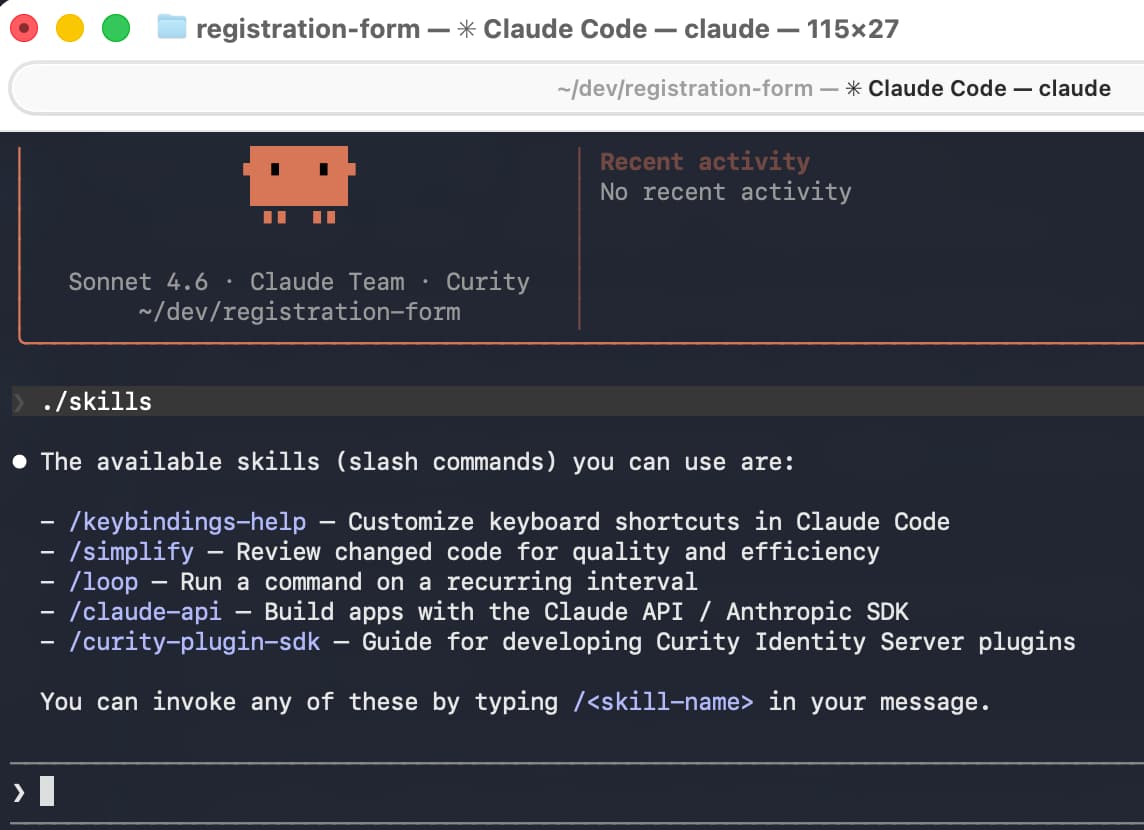Click the green zoom window button
The width and height of the screenshot is (1144, 830).
(115, 28)
